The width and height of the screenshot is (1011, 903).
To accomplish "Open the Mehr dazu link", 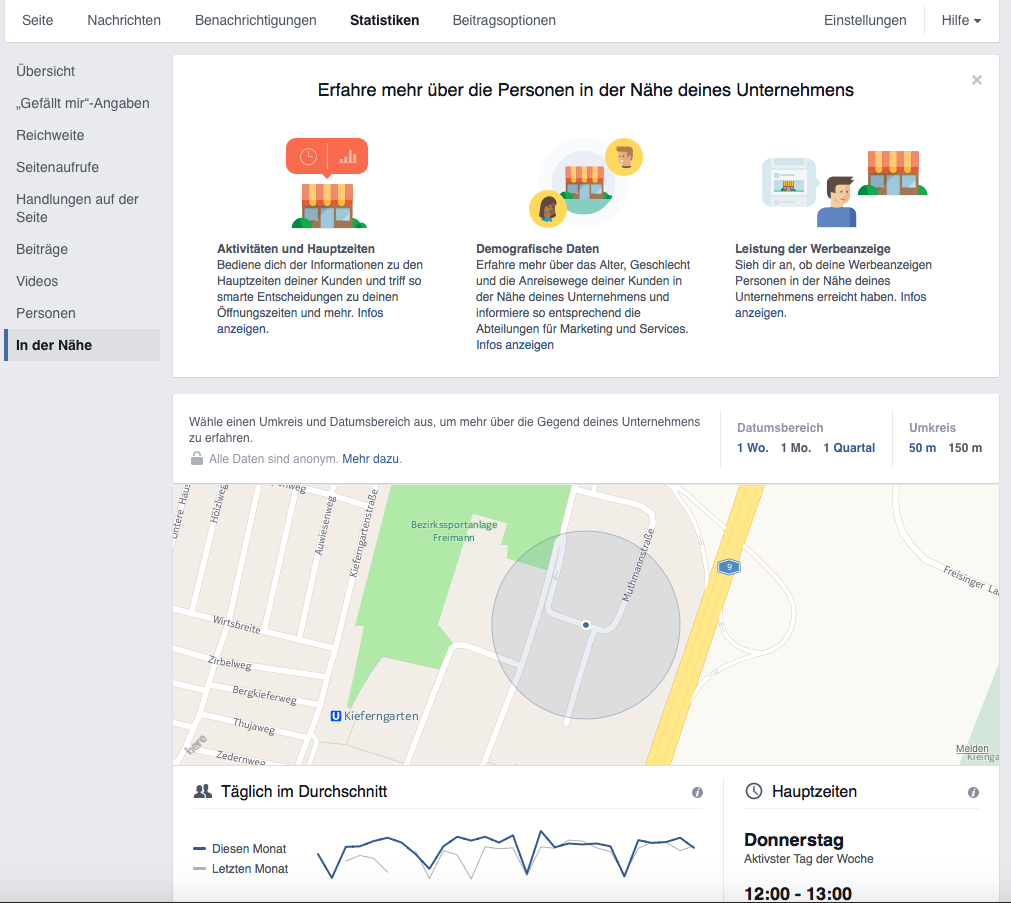I will [371, 459].
